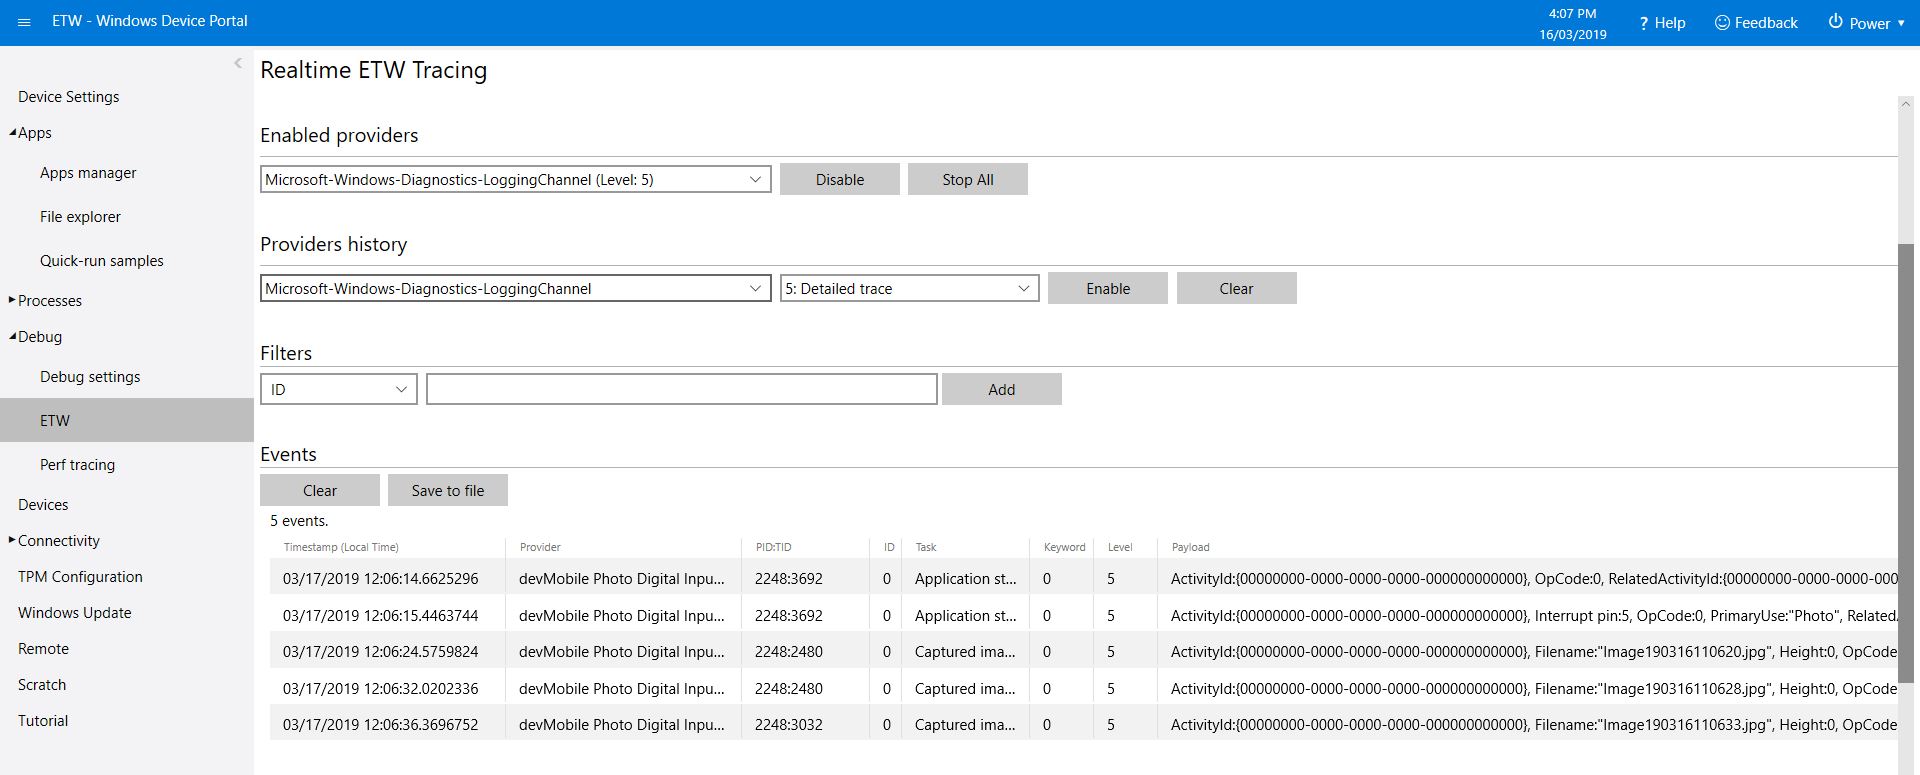This screenshot has height=775, width=1920.
Task: Click the filter text input field
Action: coord(681,390)
